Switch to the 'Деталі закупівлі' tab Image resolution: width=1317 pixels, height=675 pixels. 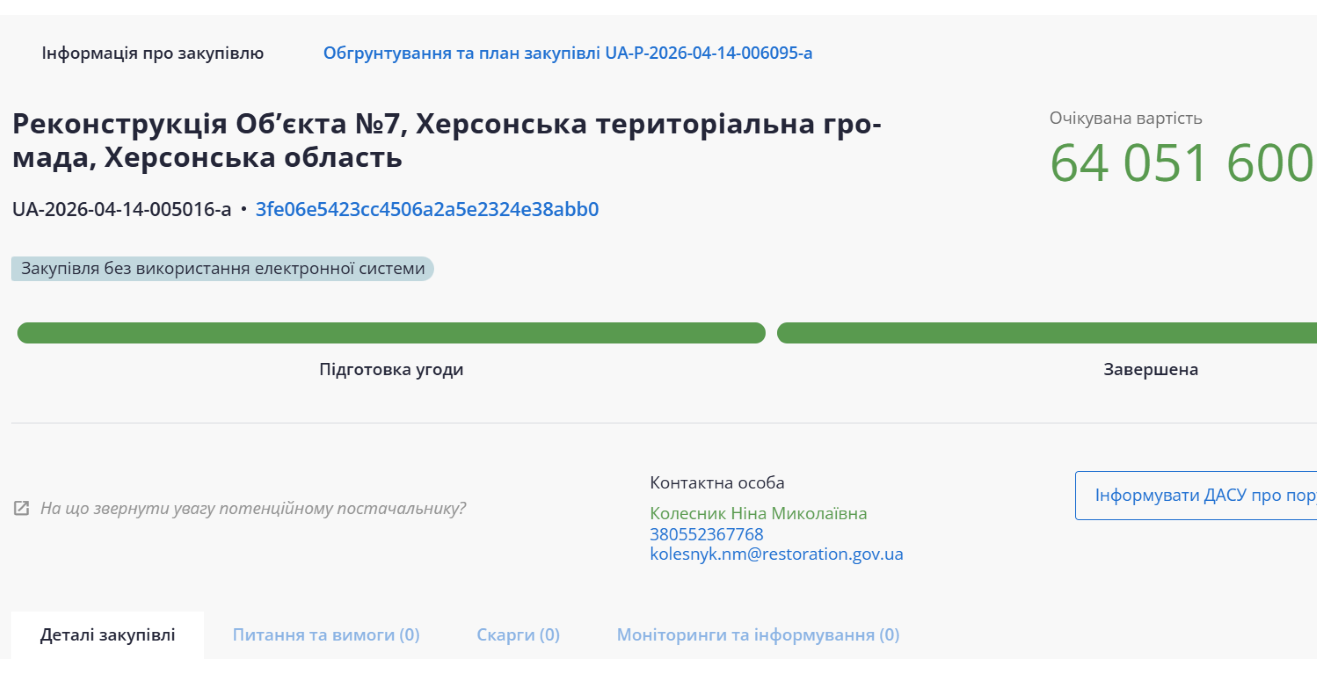(108, 635)
